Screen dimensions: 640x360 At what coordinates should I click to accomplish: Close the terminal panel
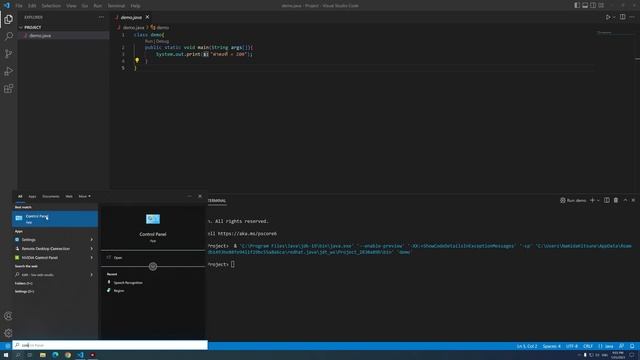(633, 200)
